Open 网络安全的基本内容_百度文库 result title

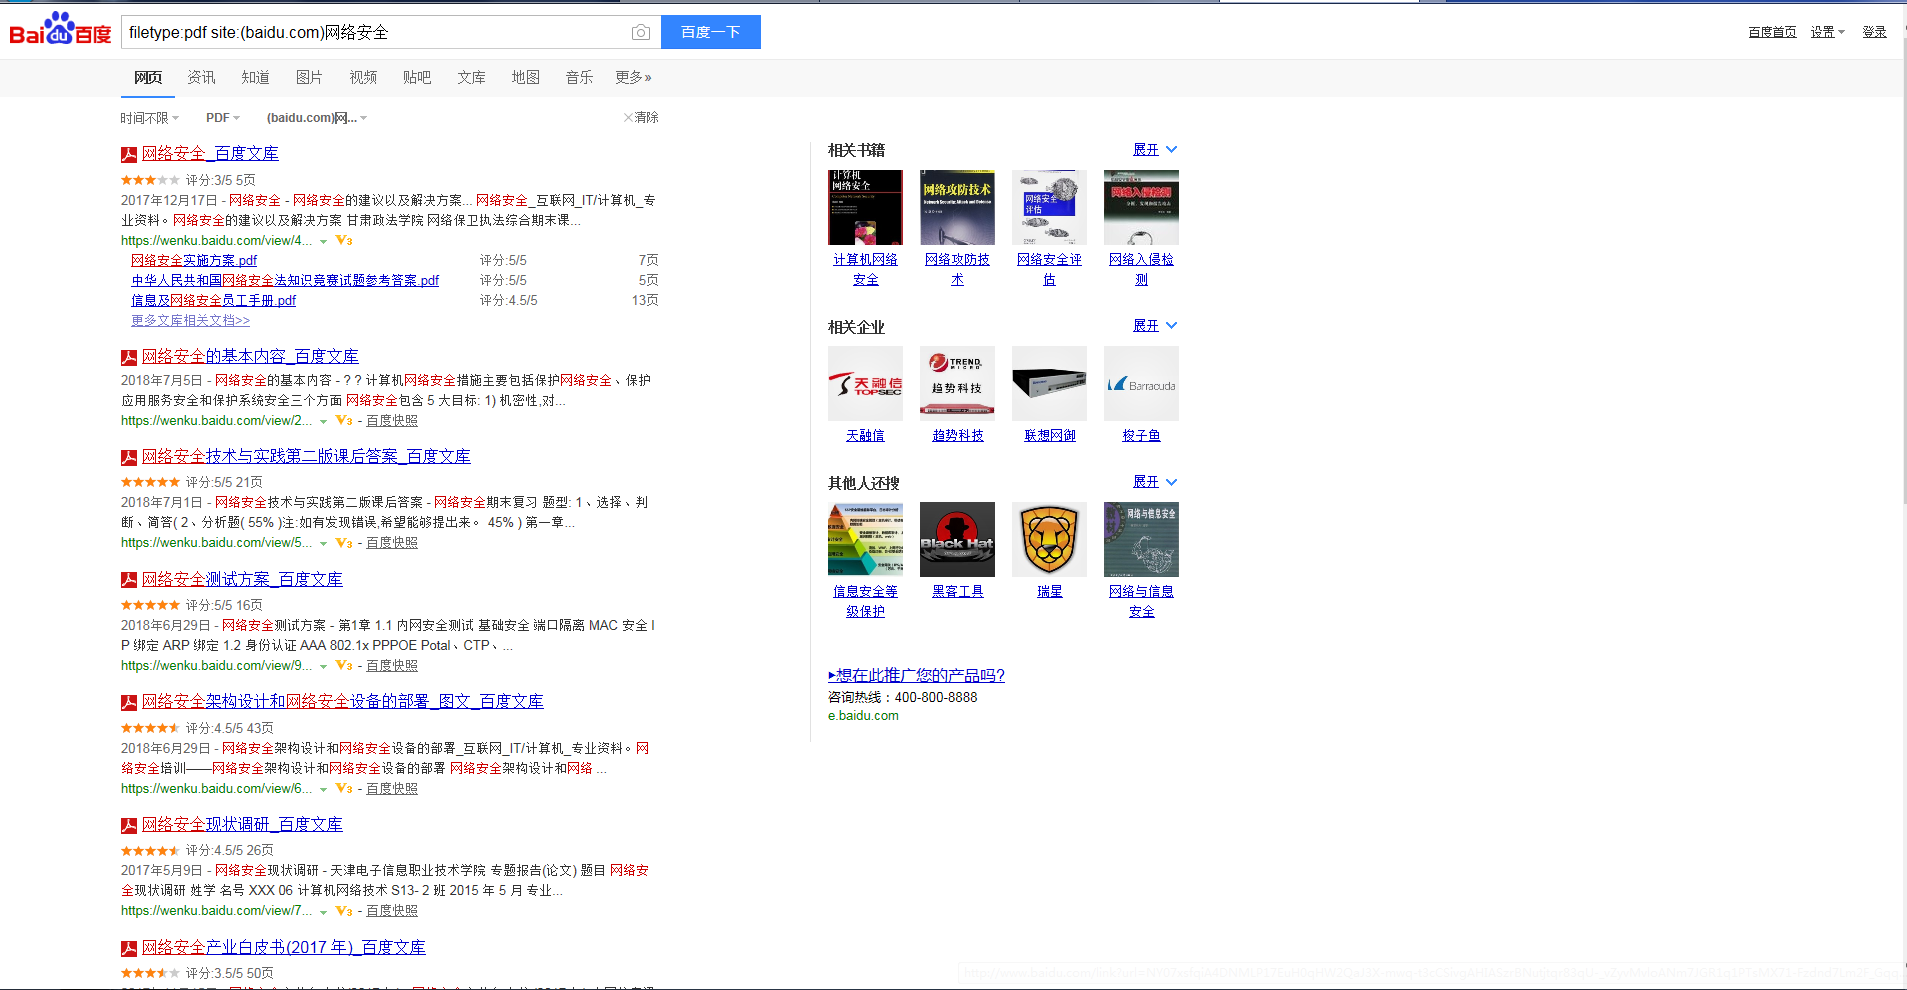(x=250, y=356)
